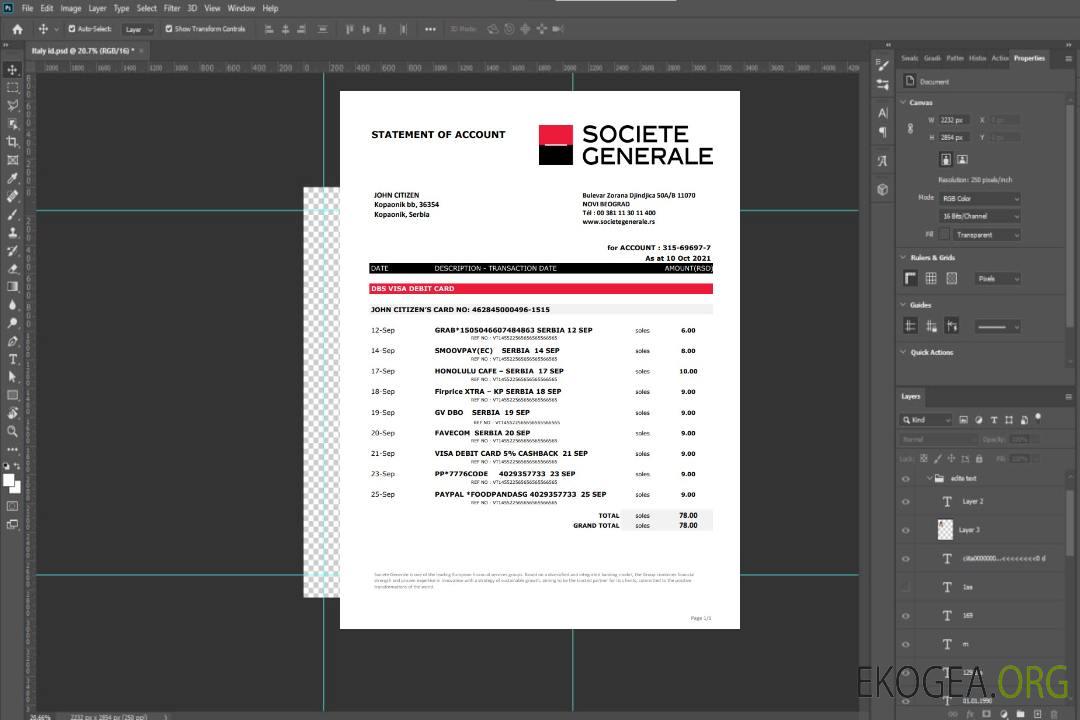1080x720 pixels.
Task: Switch to the History panel tab
Action: [977, 58]
